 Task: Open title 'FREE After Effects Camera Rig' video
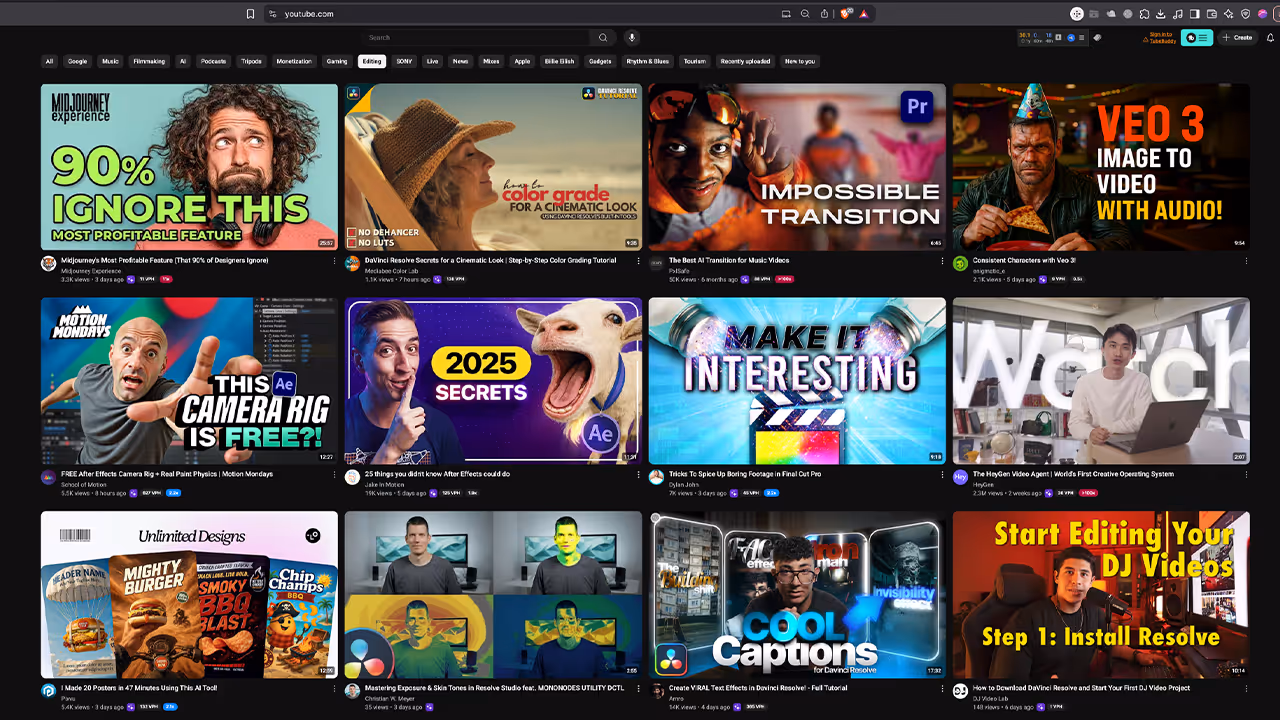tap(167, 474)
